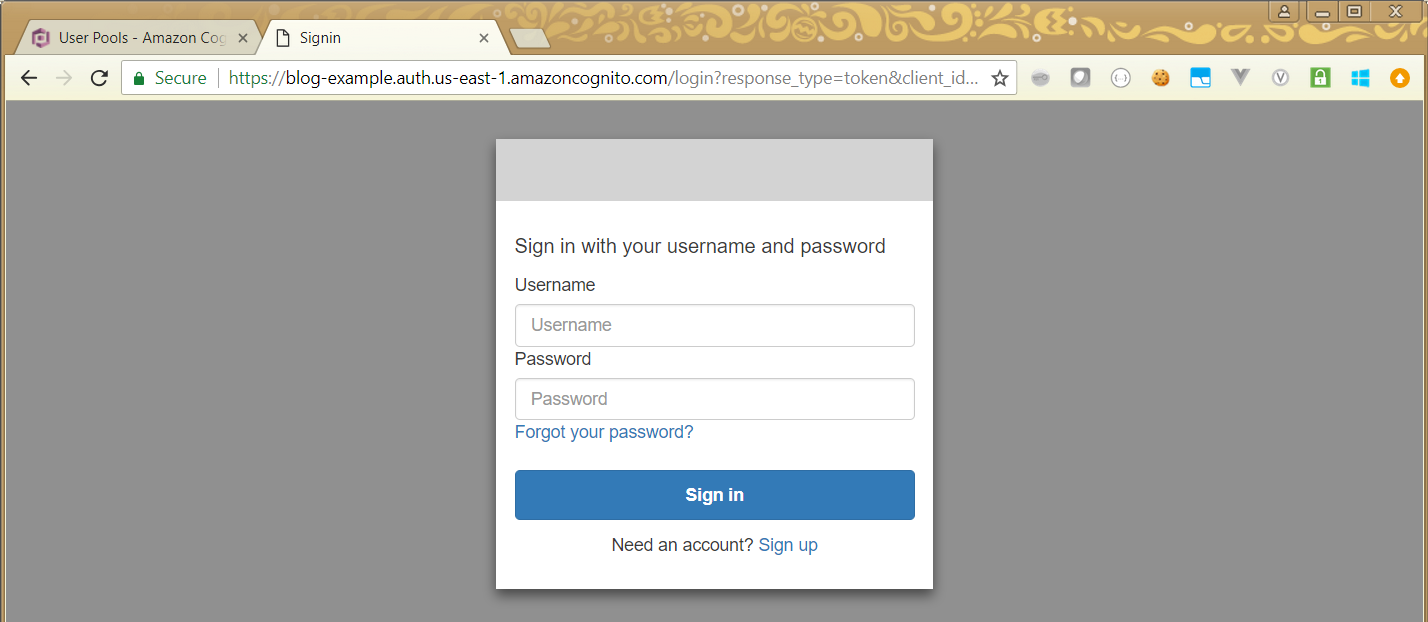Click the browser back arrow
The image size is (1428, 622).
point(28,78)
